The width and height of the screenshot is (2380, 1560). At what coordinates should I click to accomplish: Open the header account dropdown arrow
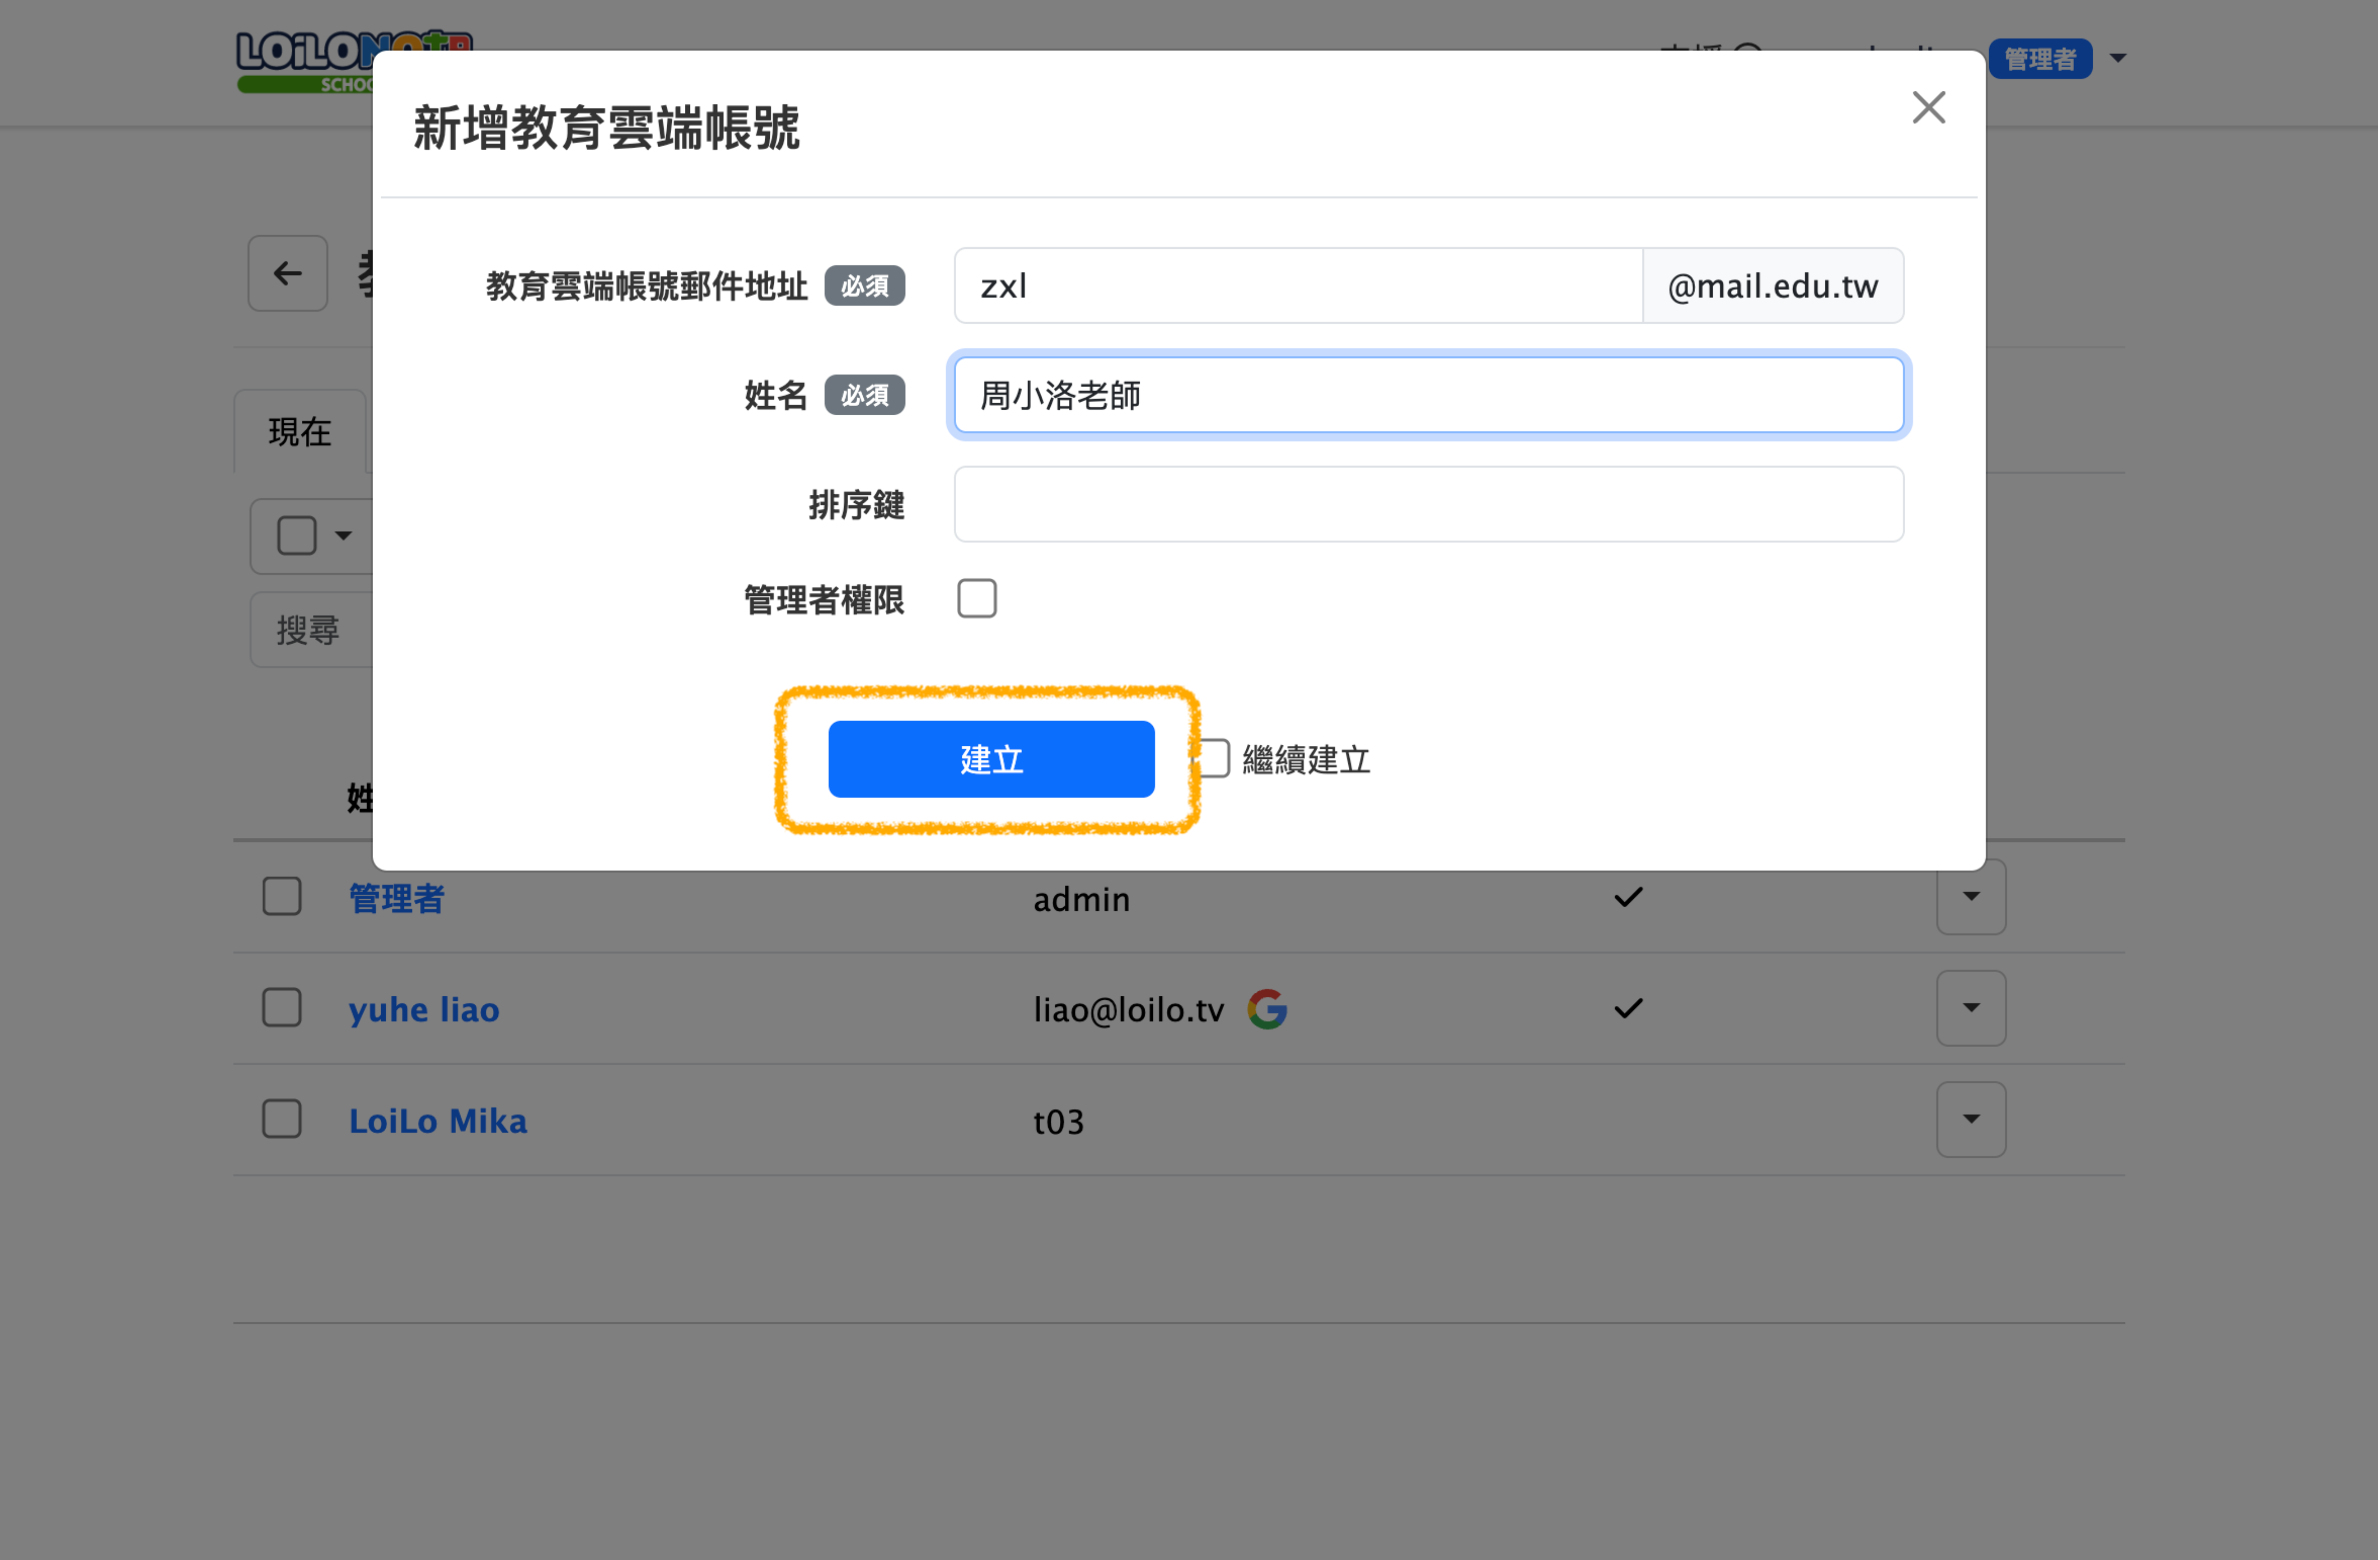(x=2118, y=59)
